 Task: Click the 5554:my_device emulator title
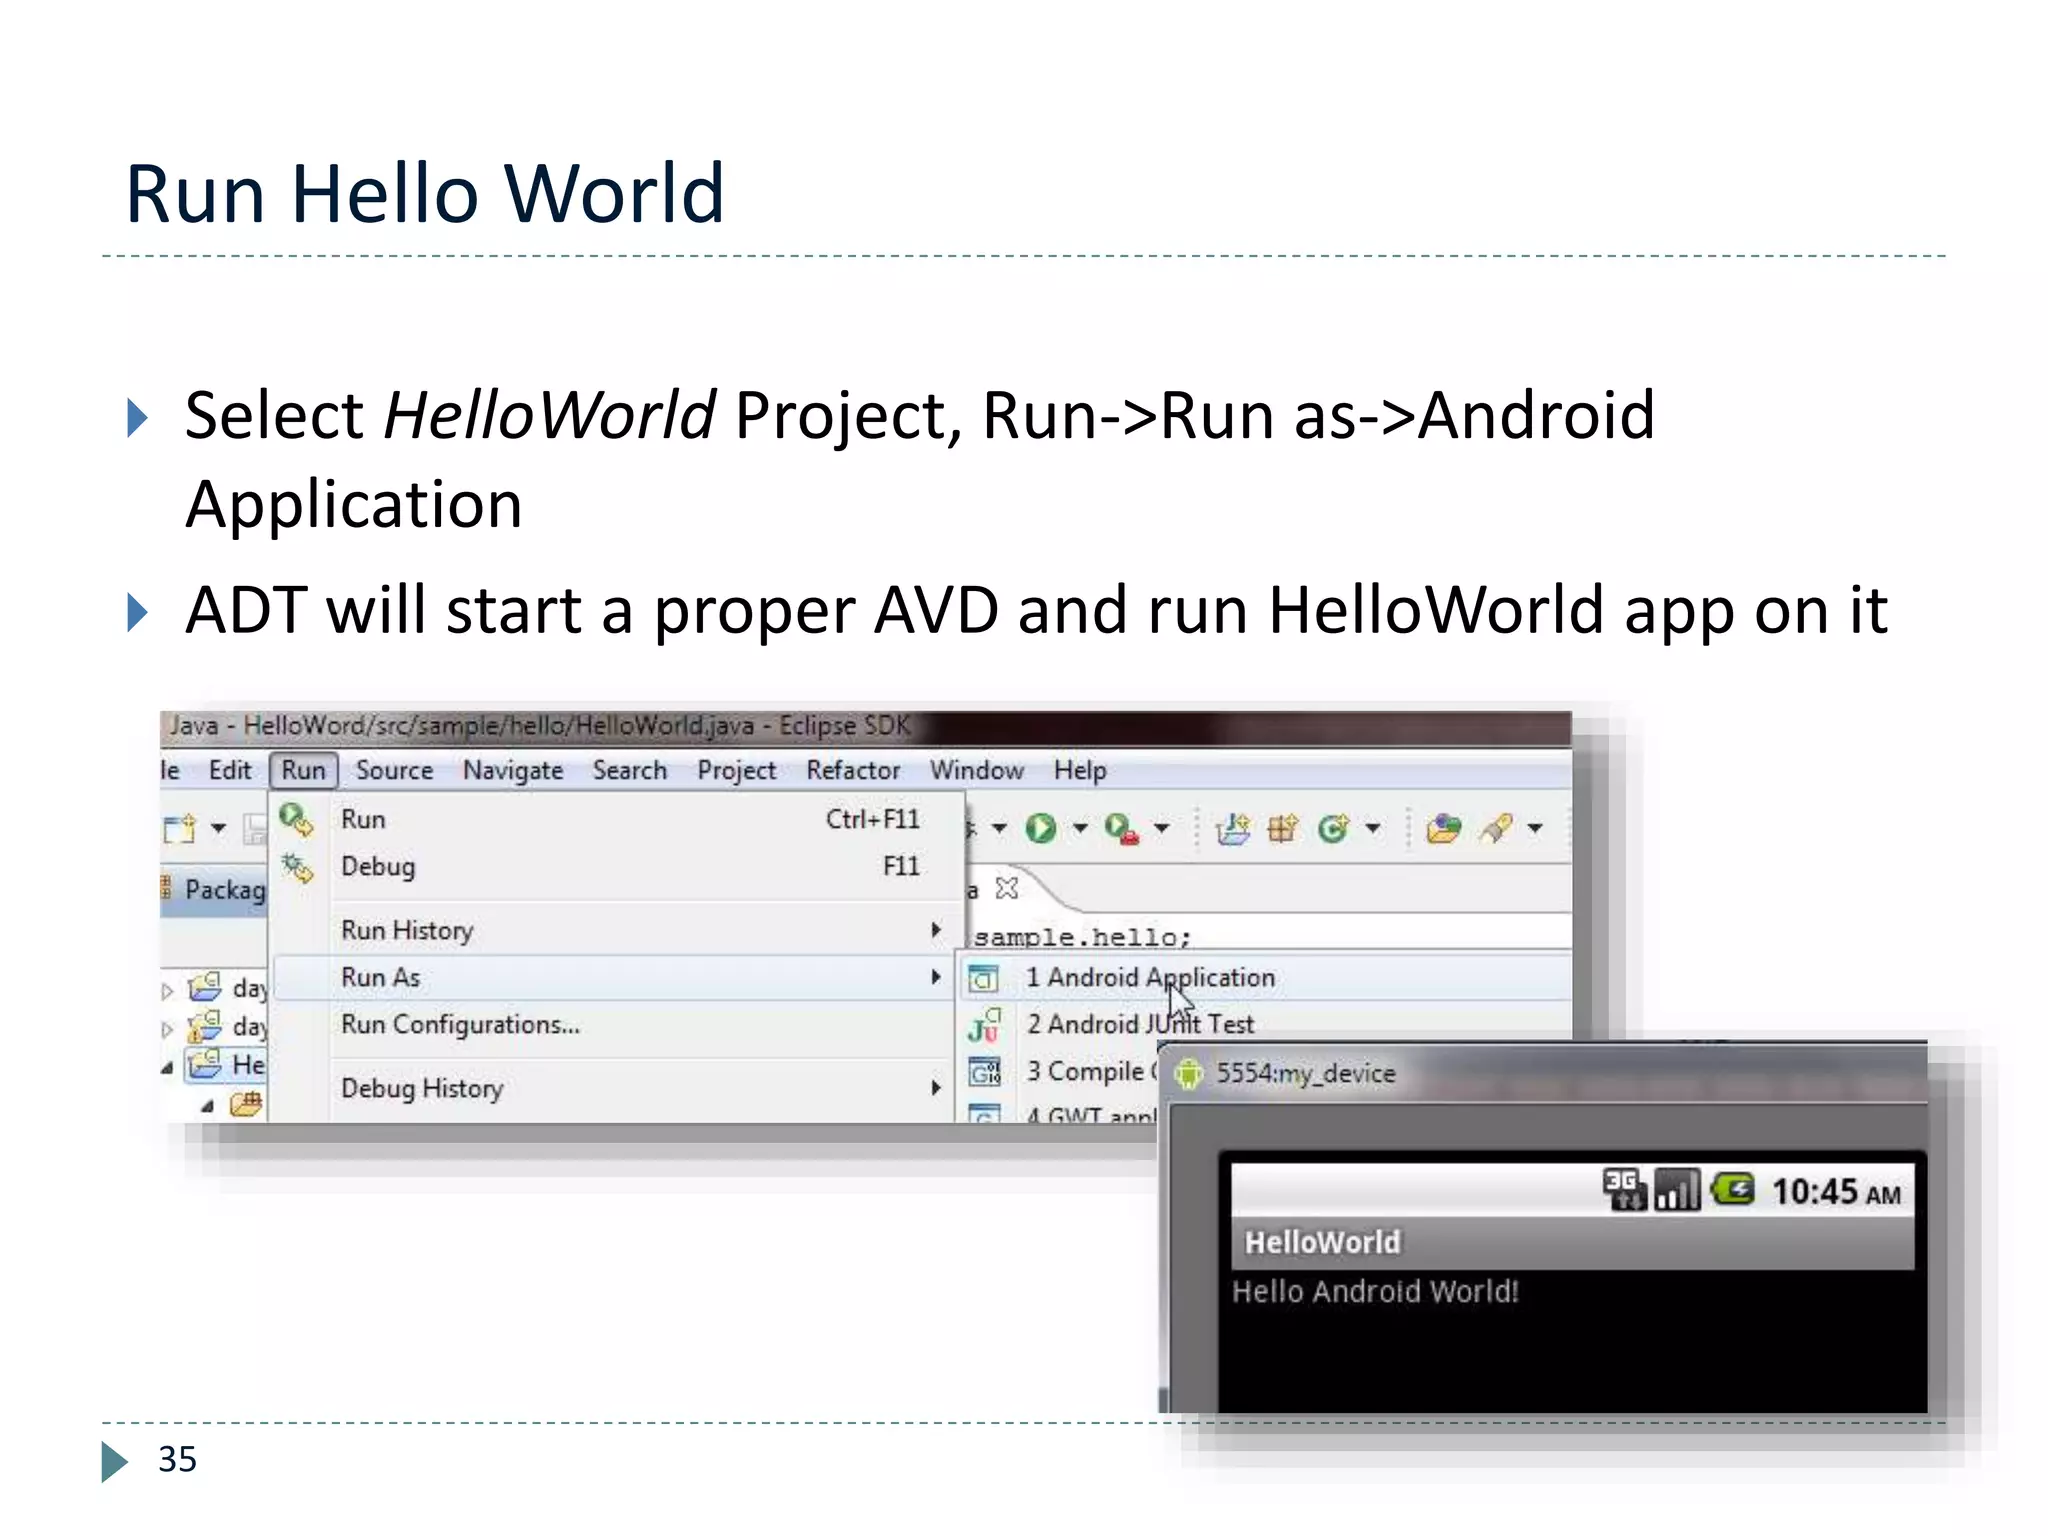[x=1306, y=1073]
